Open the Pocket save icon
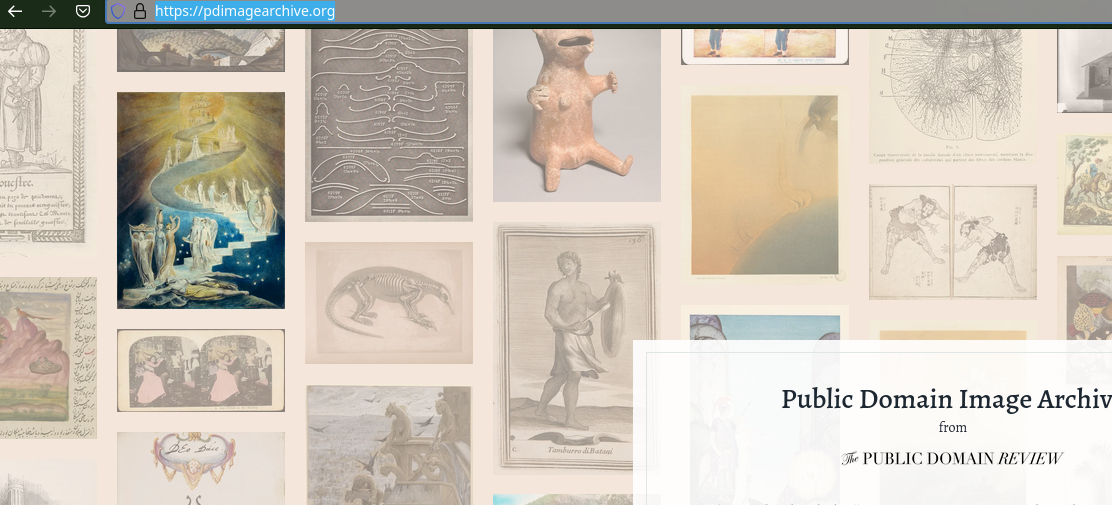 (83, 11)
